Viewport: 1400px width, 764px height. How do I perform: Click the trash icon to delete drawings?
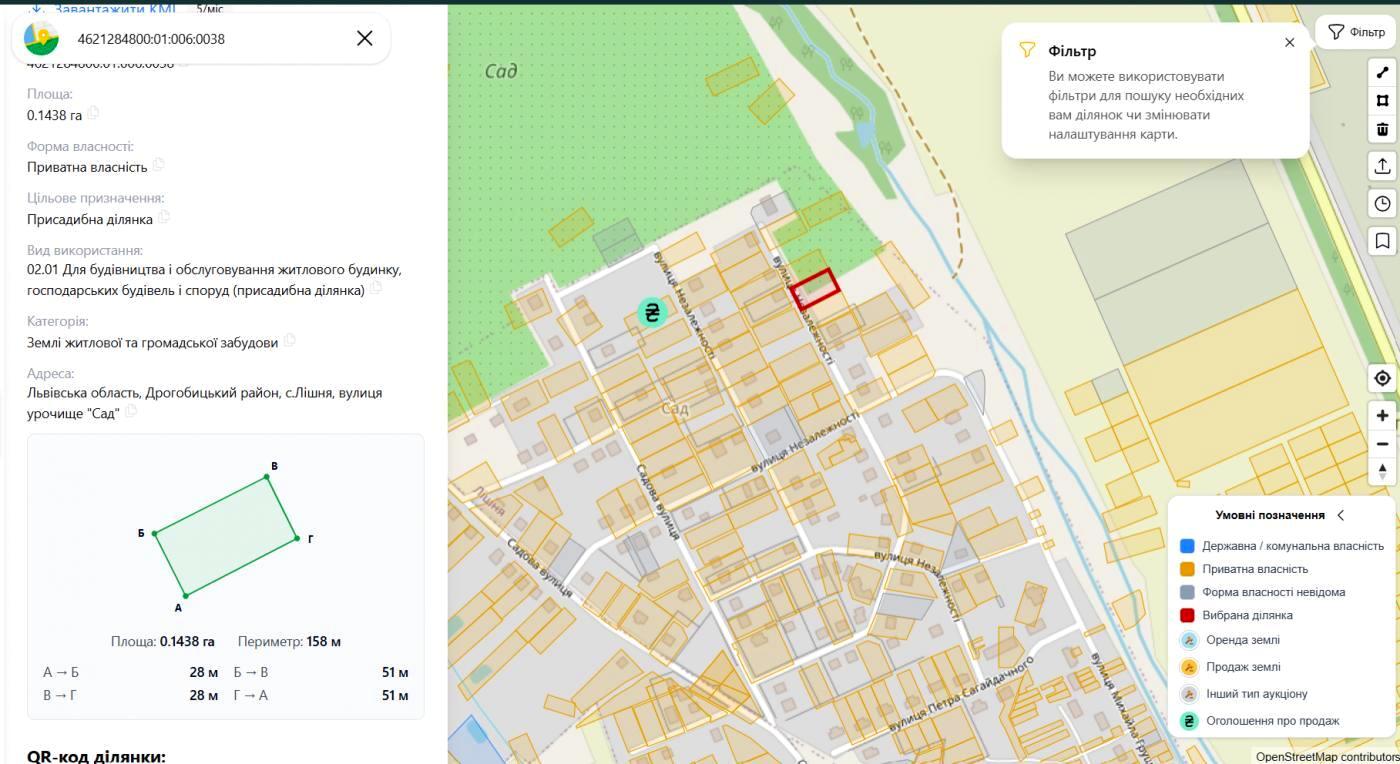[1382, 129]
